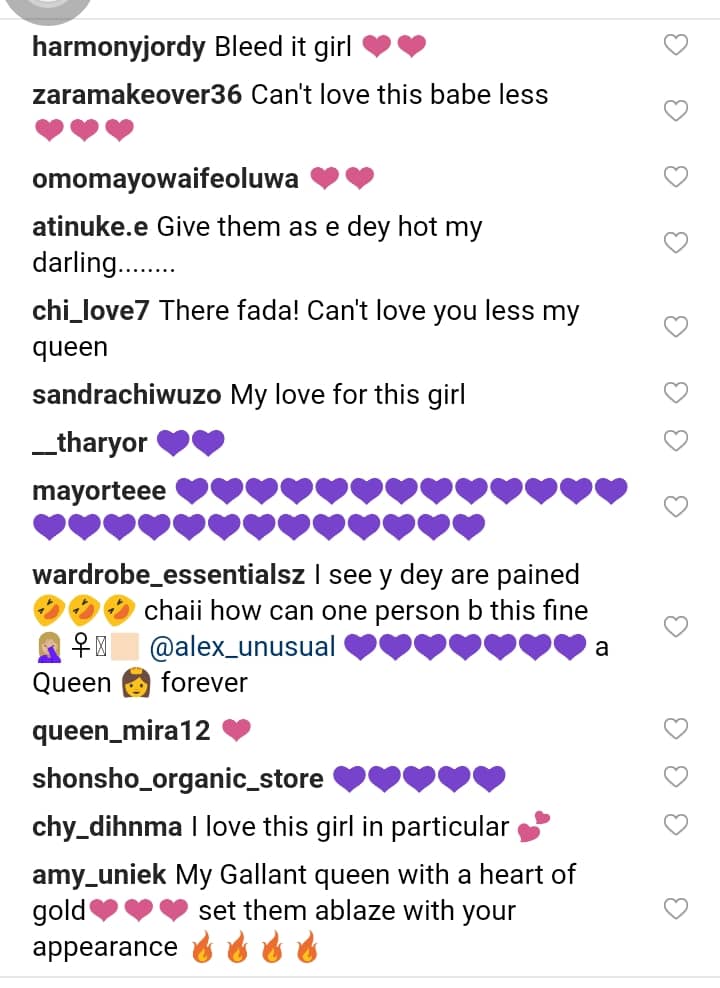Toggle like on shonsho_organic_store's comment

677,777
